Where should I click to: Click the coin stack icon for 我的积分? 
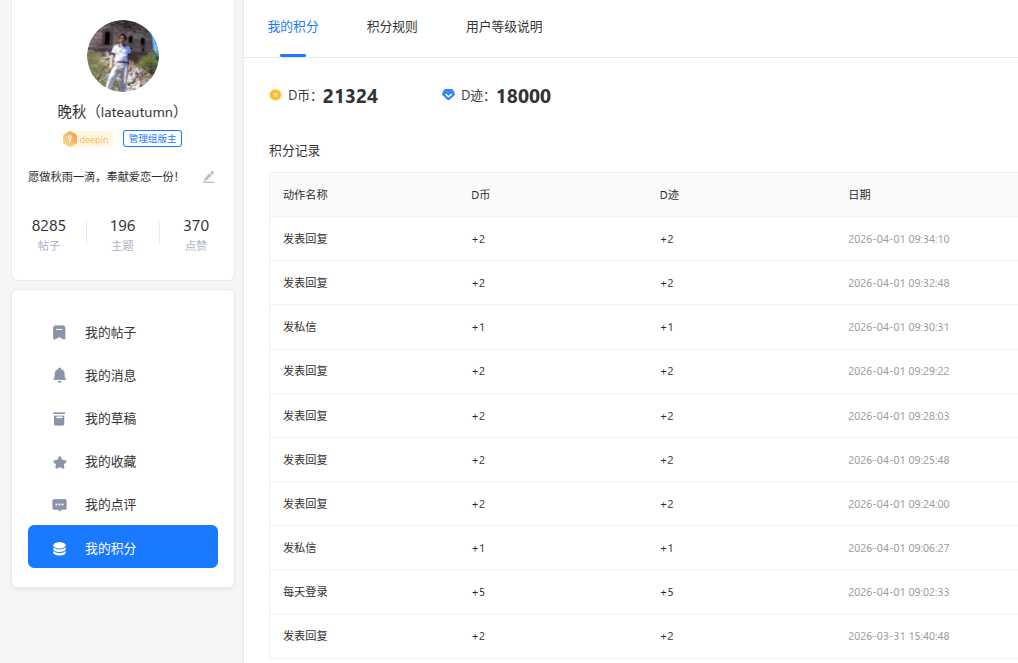(x=59, y=548)
